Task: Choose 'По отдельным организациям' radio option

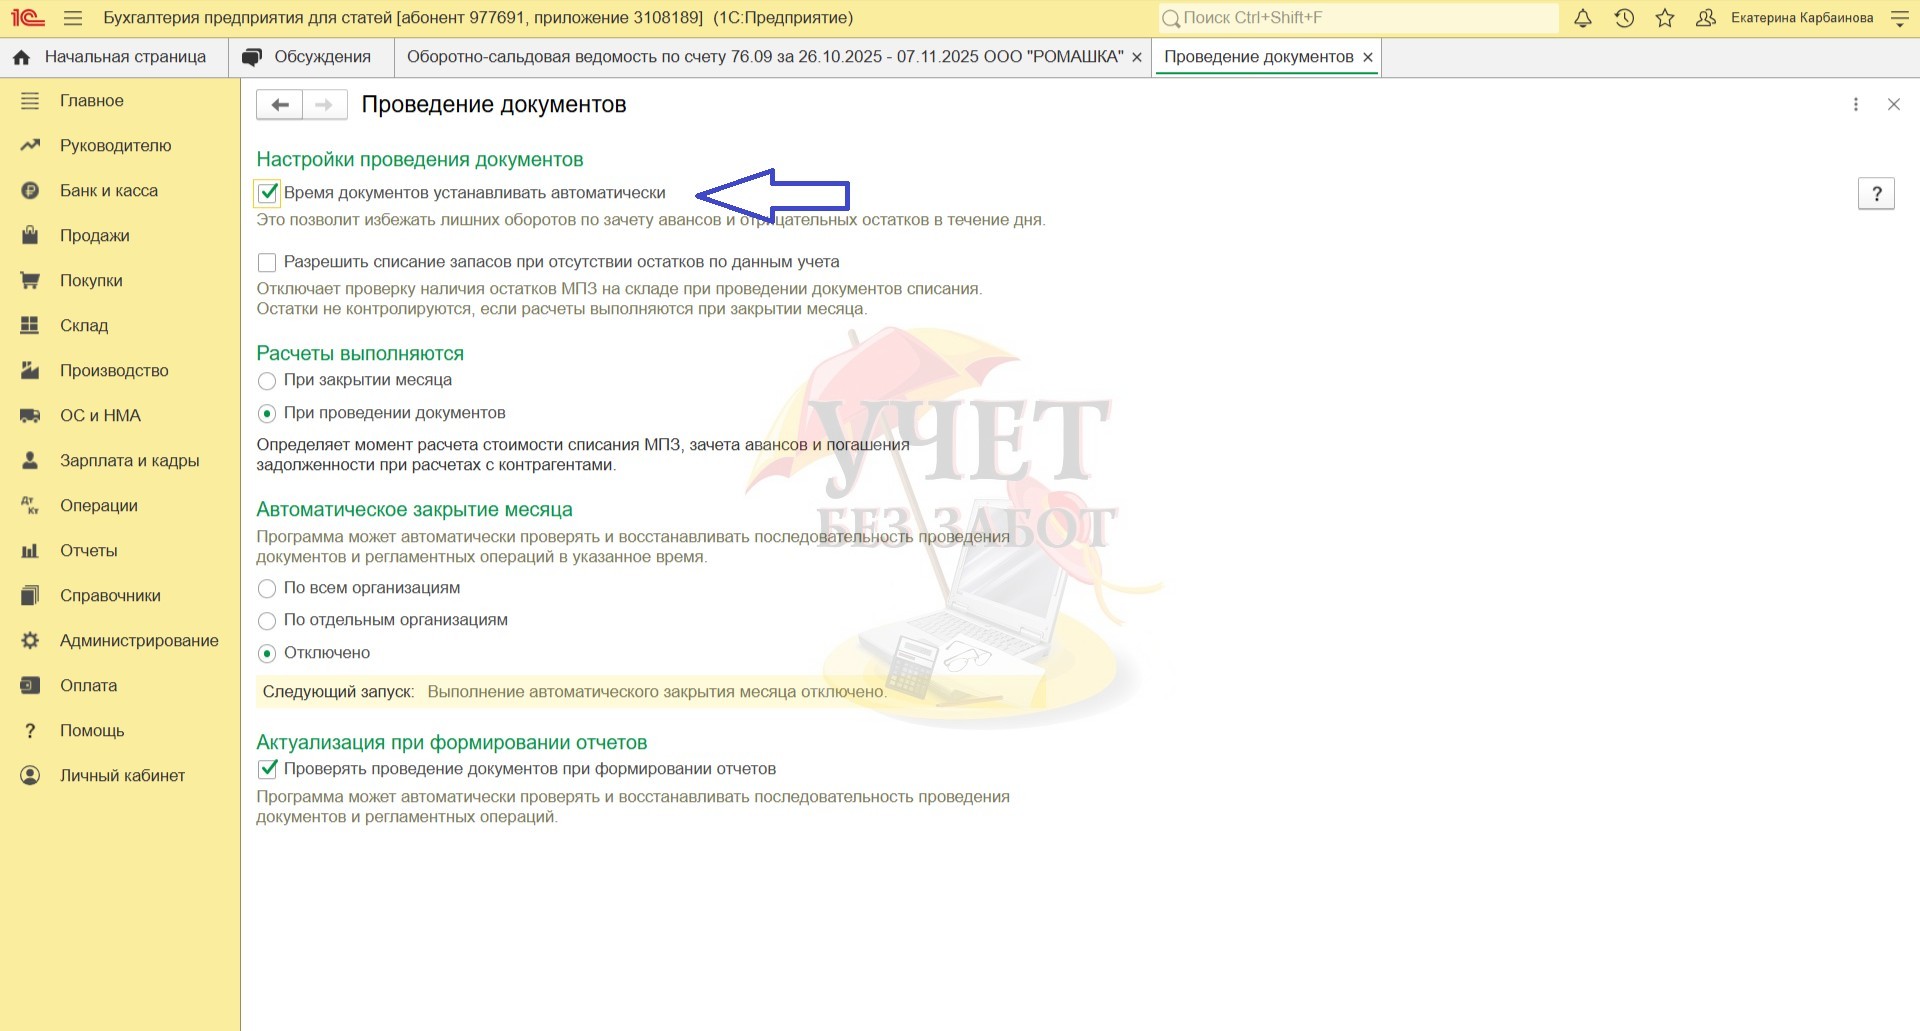Action: click(x=267, y=621)
